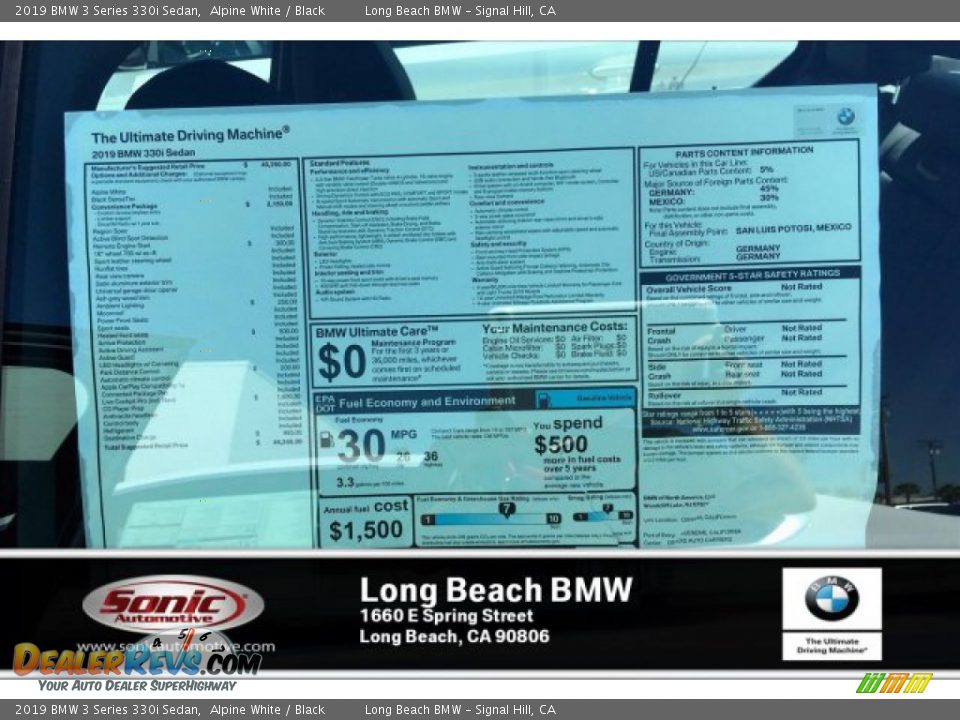This screenshot has width=960, height=720.
Task: Click 'The Ultimate Driving Machine' box under the BMW logo
Action: [x=831, y=646]
